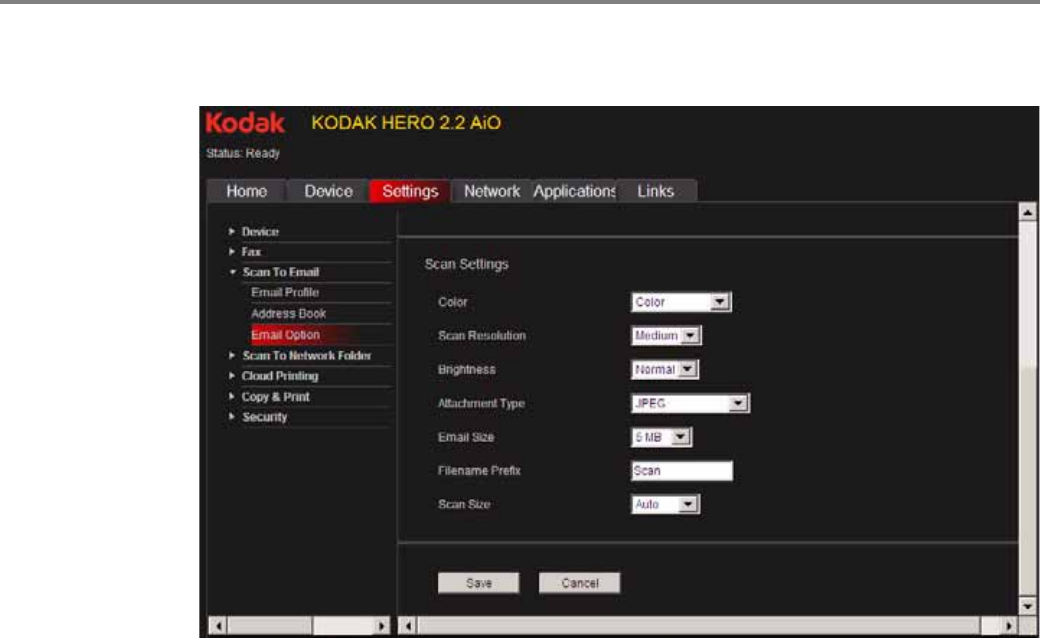Click the sidebar horizontal scrollbar left arrow
1040x638 pixels.
coord(218,625)
